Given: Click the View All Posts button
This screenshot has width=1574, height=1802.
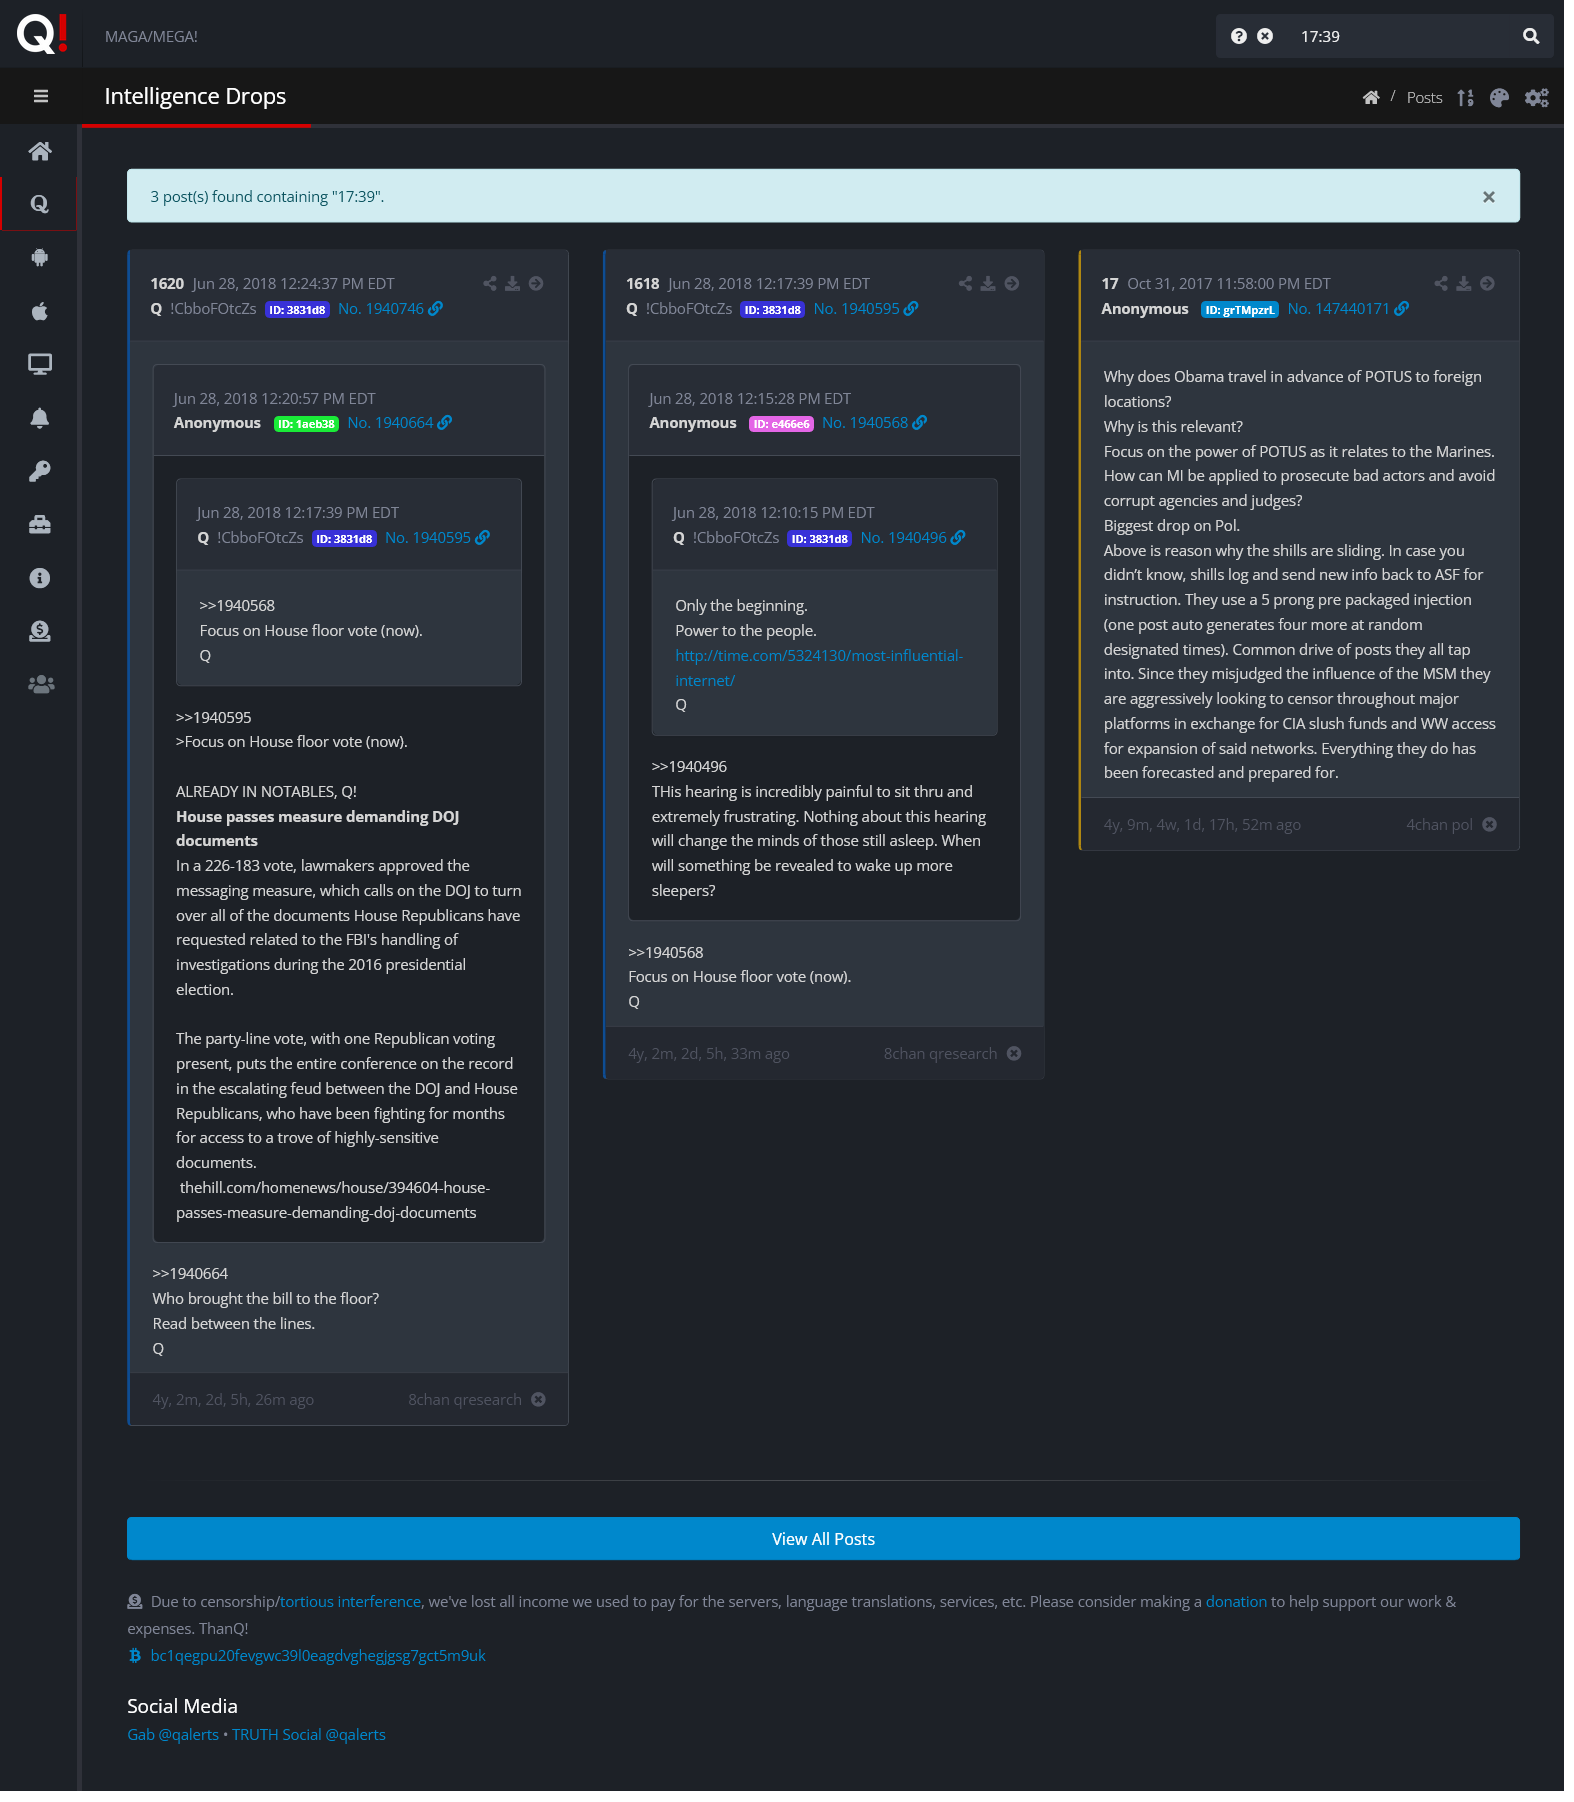Looking at the screenshot, I should [x=823, y=1539].
